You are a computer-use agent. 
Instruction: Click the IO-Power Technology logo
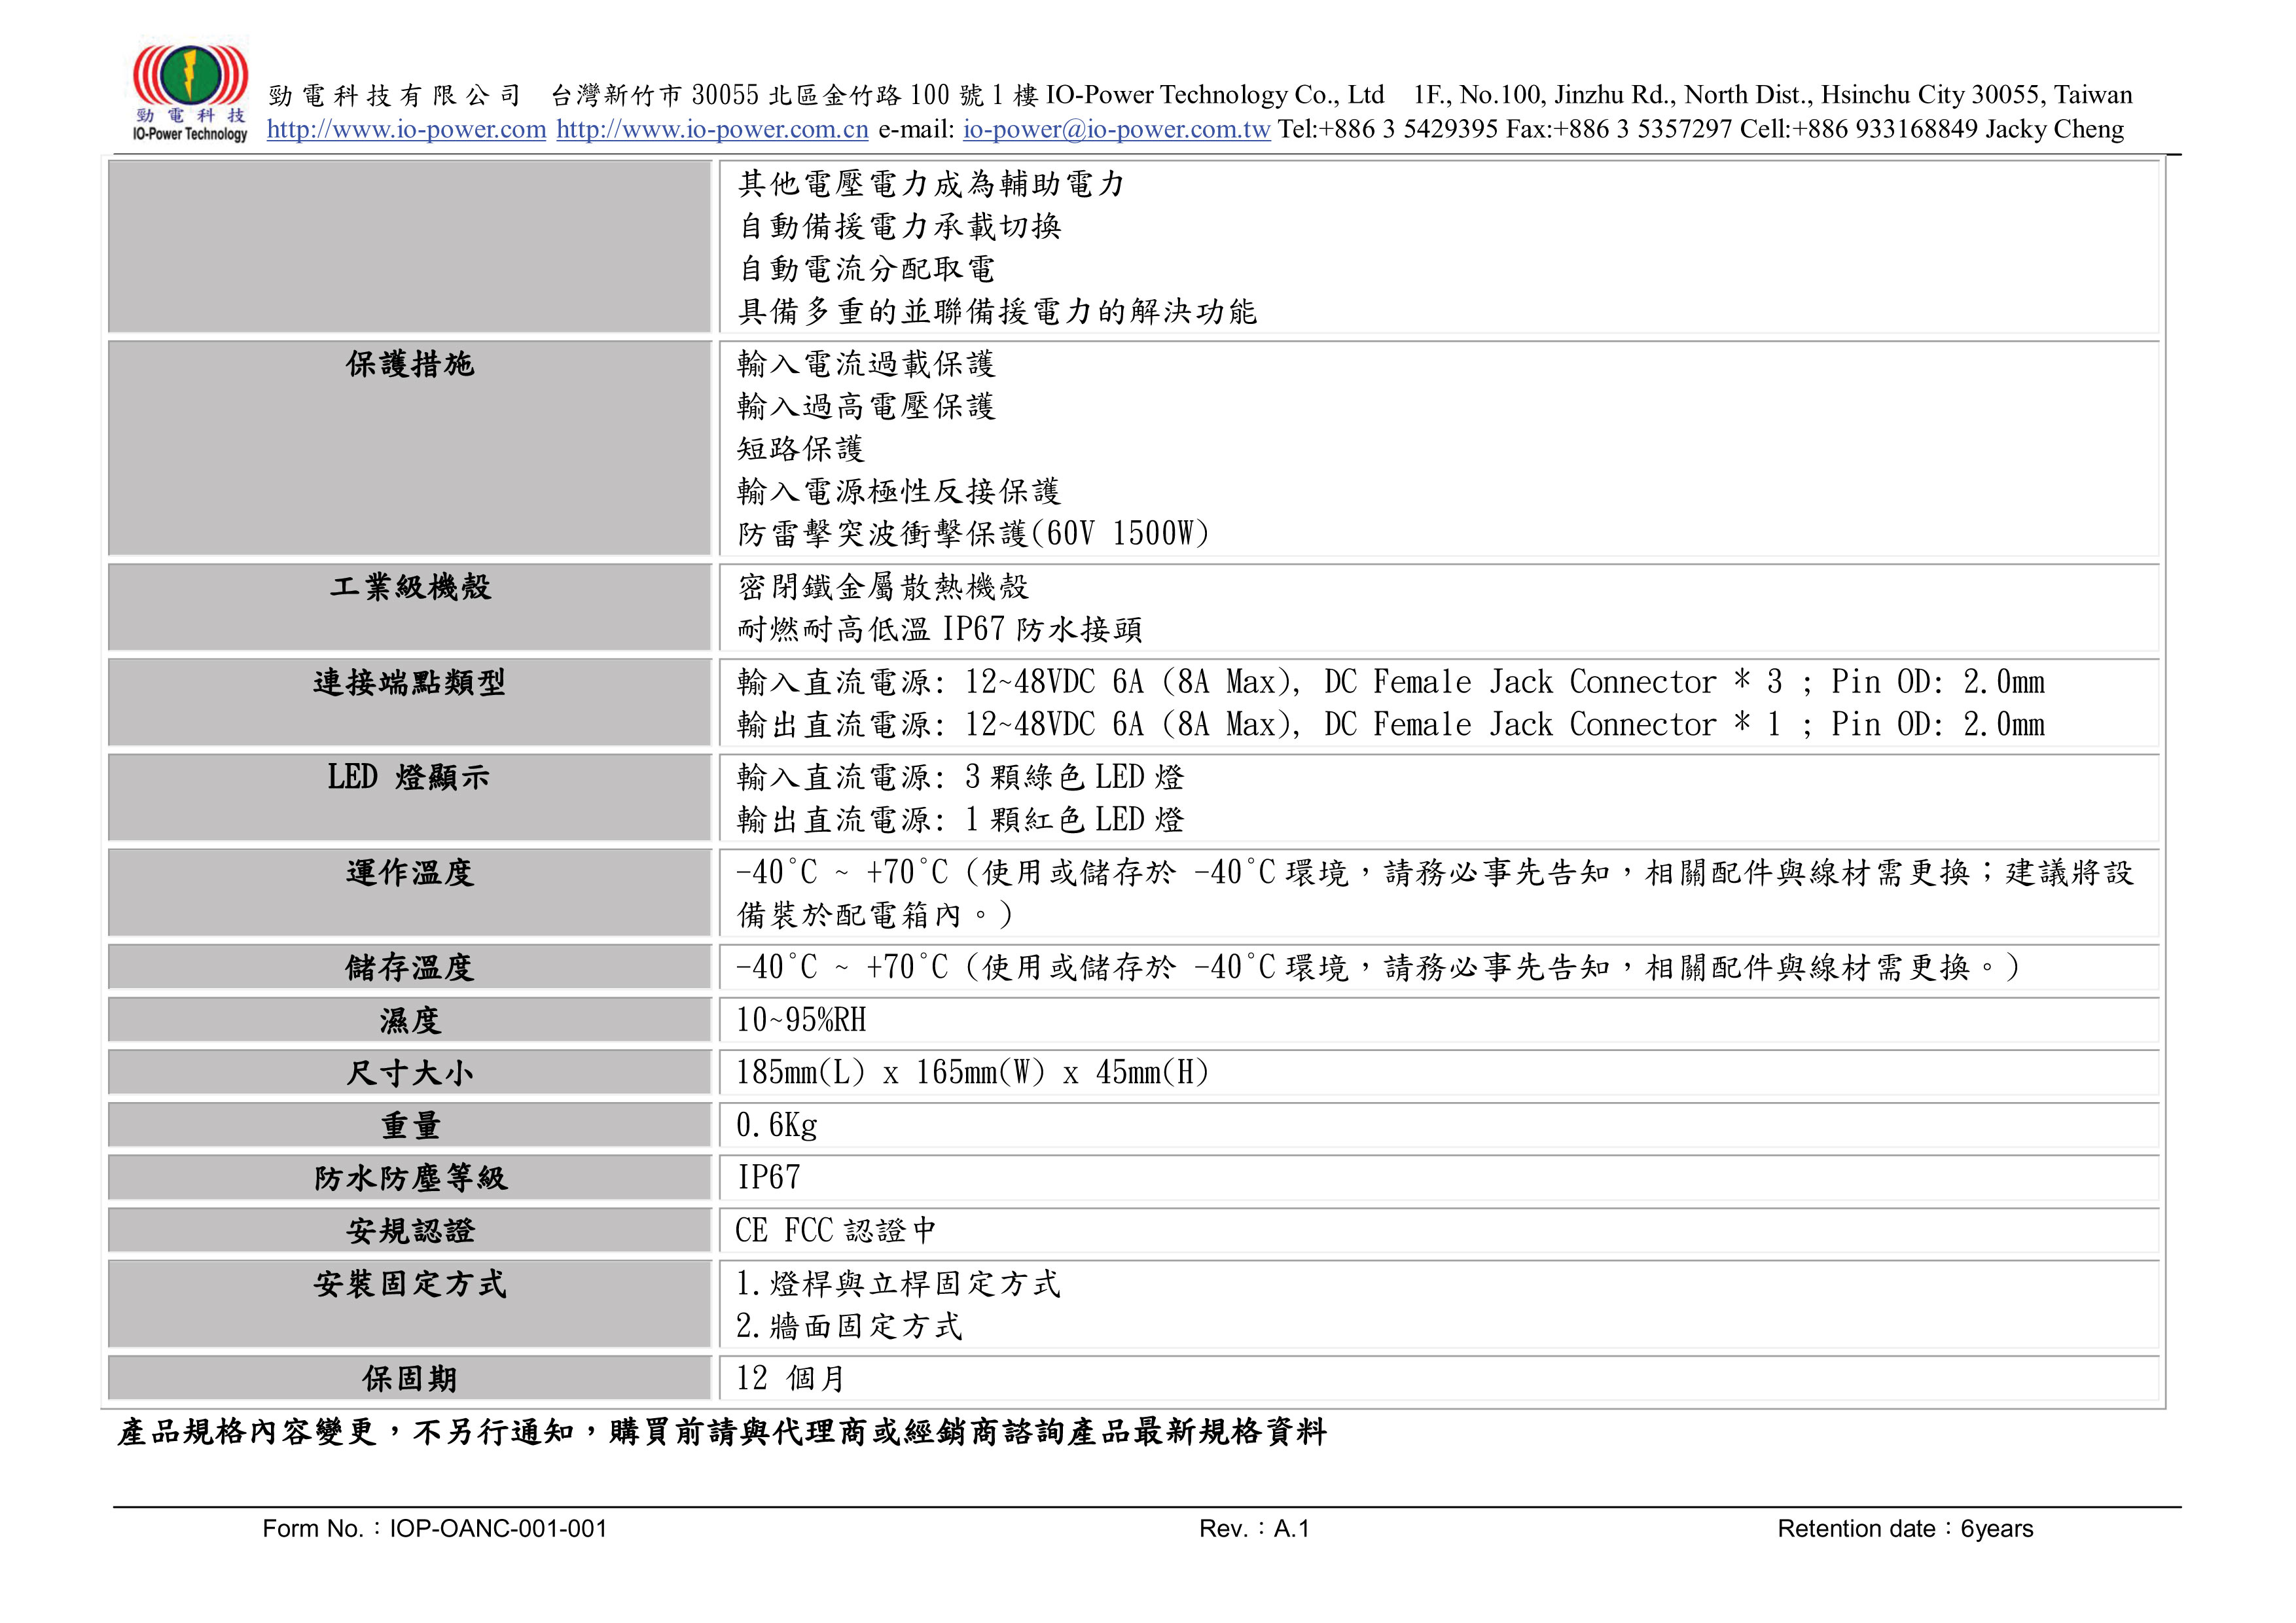190,93
